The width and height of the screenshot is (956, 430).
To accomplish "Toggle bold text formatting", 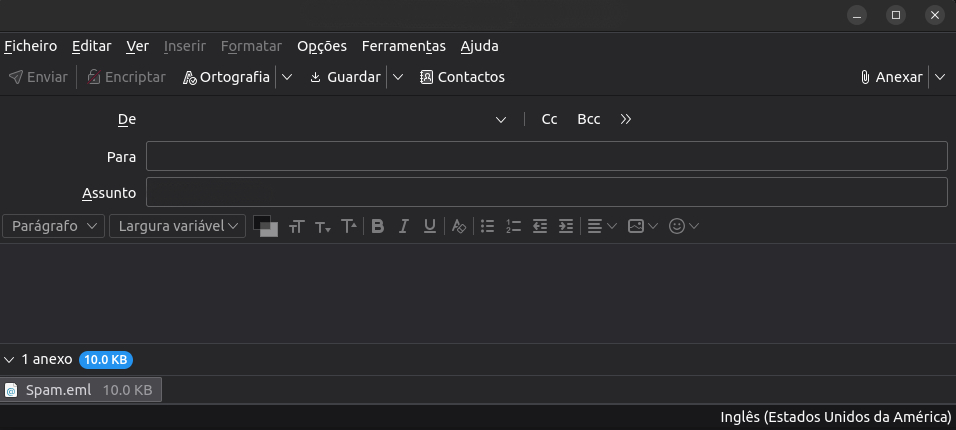I will click(x=378, y=226).
